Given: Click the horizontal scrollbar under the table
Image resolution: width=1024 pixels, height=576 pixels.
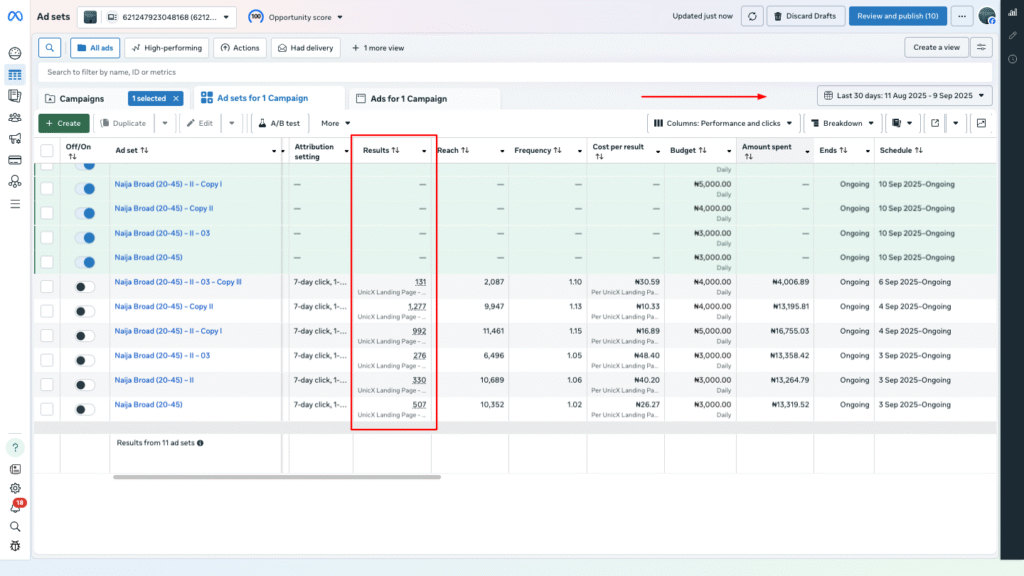Looking at the screenshot, I should [277, 477].
